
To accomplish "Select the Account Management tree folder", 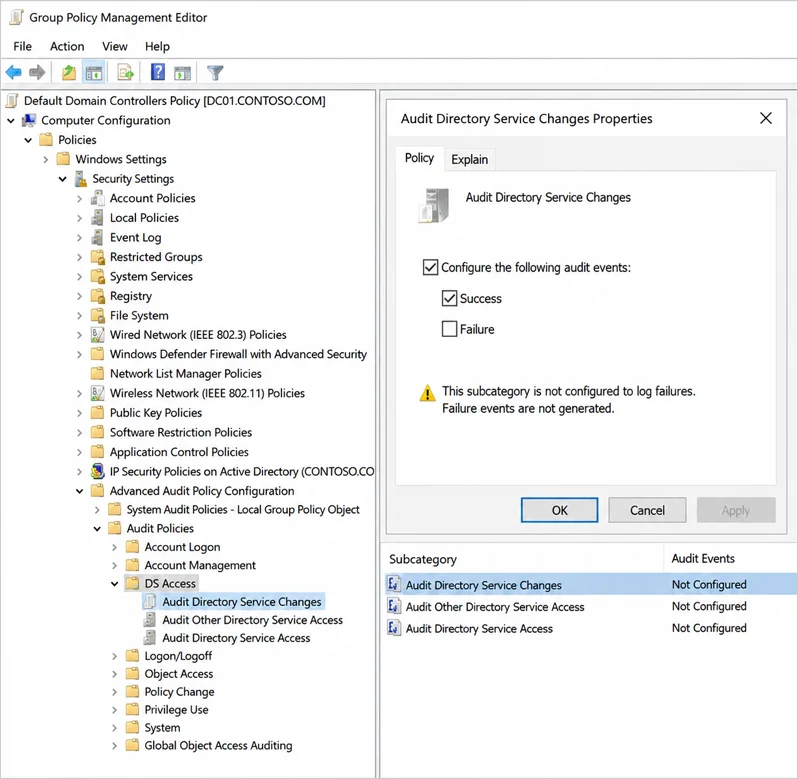I will tap(200, 565).
